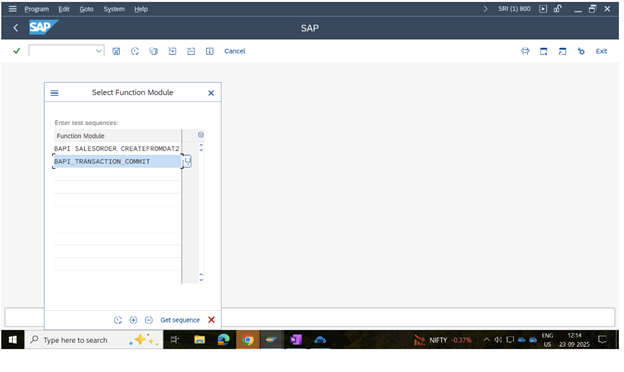Click the Execute clock icon in toolbar
The height and width of the screenshot is (372, 624).
pos(135,51)
